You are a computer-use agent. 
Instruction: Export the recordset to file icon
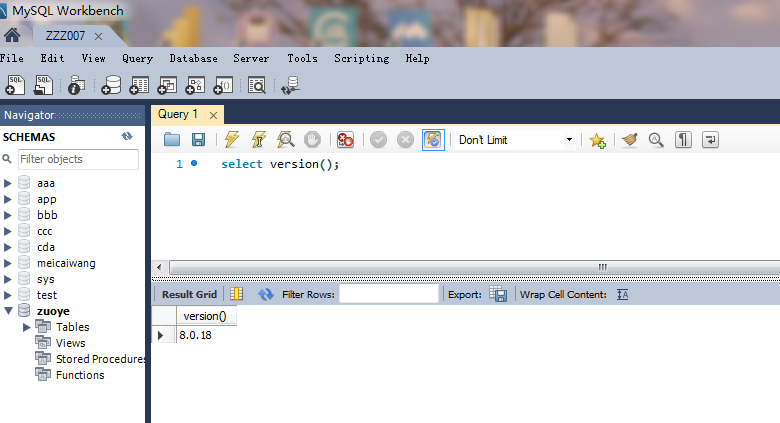pos(498,294)
